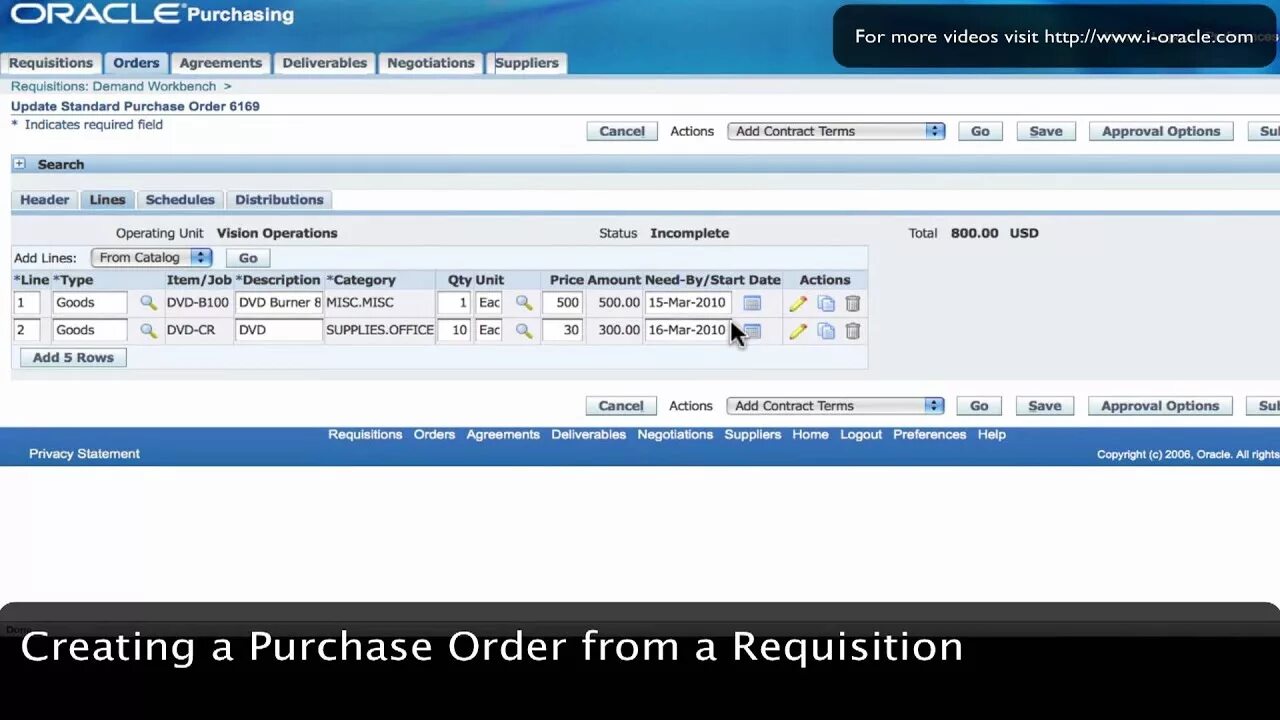Click footer Home link

(x=810, y=435)
